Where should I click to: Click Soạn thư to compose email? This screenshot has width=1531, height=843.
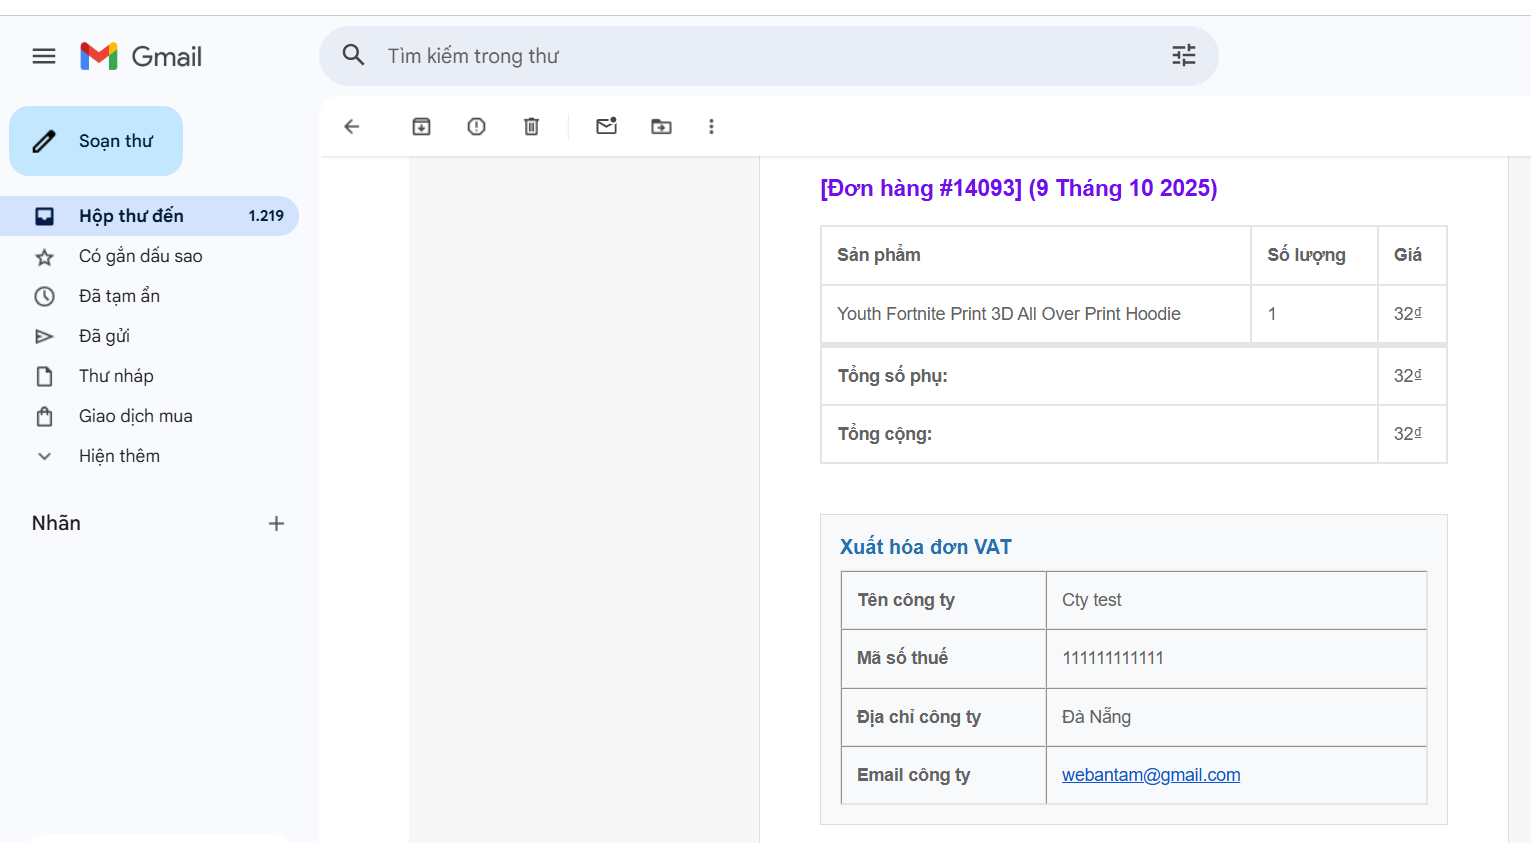[95, 140]
